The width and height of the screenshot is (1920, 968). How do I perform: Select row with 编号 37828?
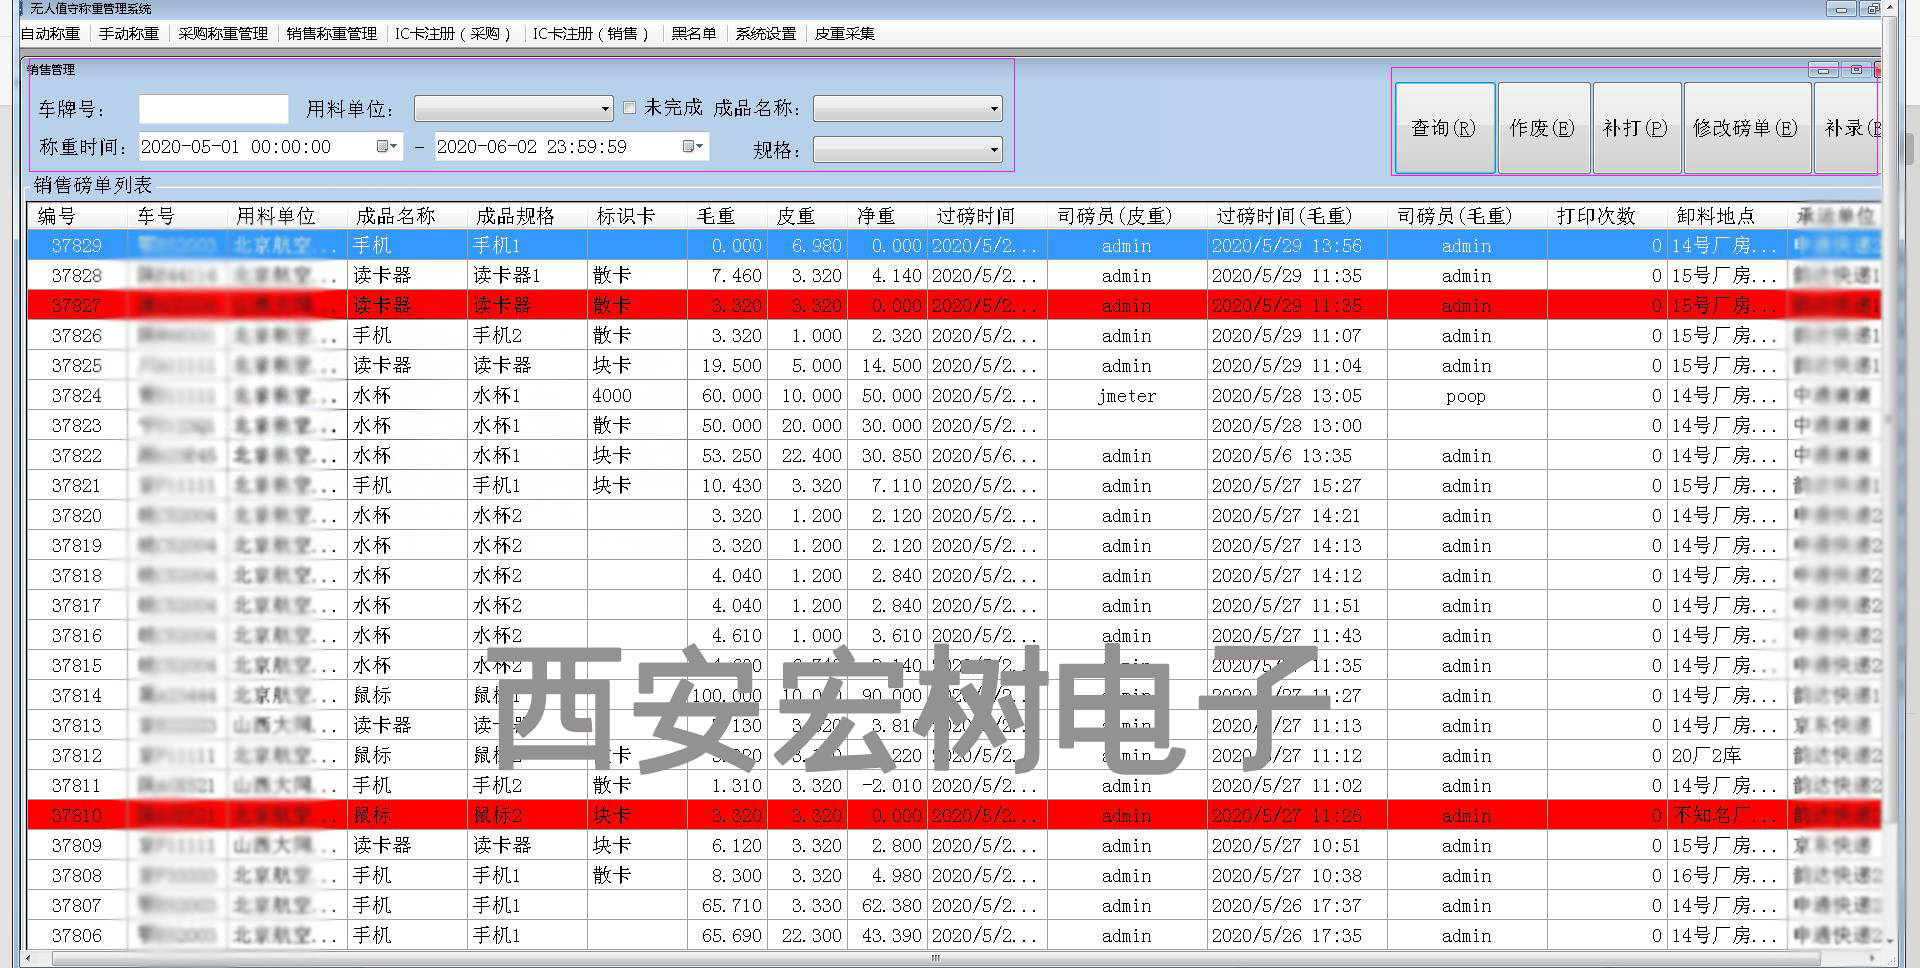(954, 276)
